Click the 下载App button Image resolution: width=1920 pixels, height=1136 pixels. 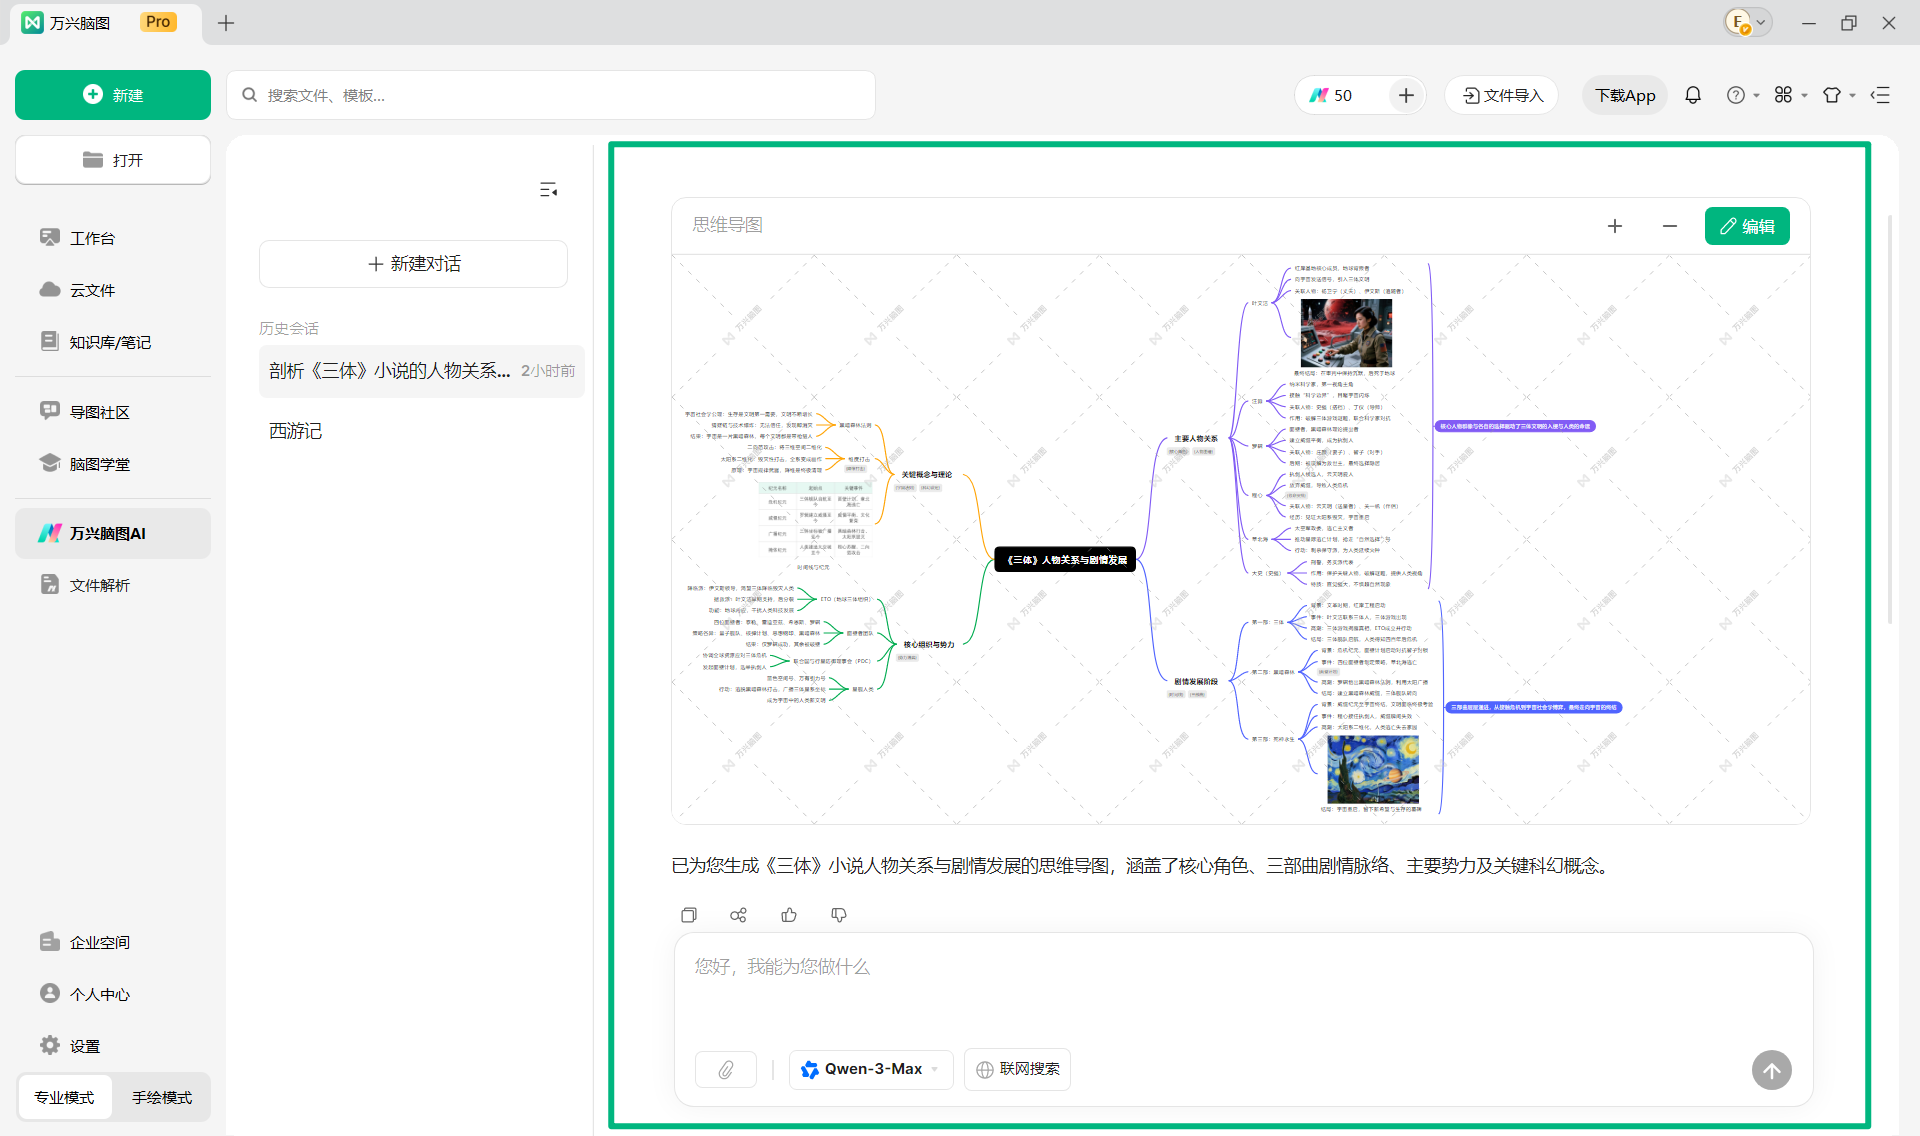[x=1625, y=95]
